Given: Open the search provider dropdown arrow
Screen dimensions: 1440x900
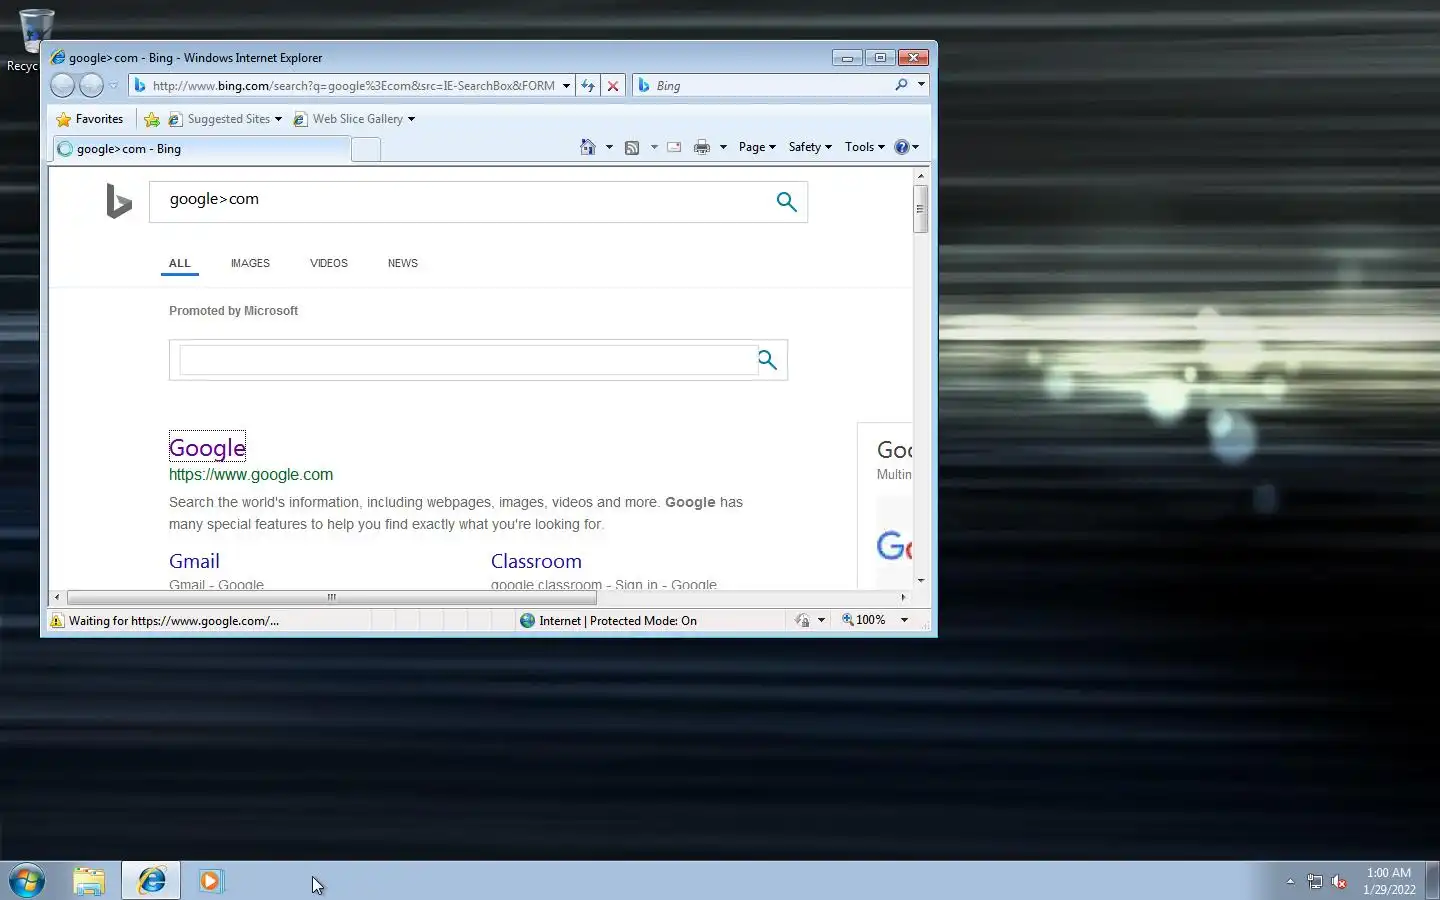Looking at the screenshot, I should [x=921, y=85].
